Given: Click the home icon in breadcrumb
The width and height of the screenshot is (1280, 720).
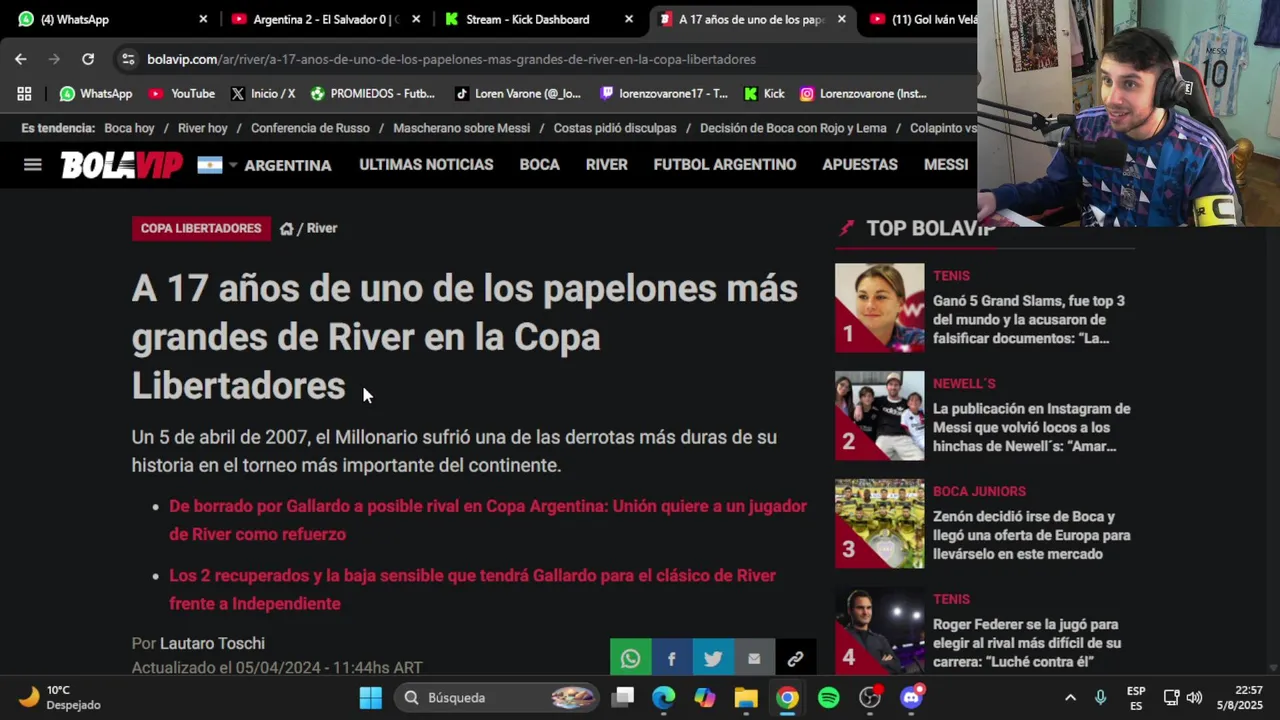Looking at the screenshot, I should coord(287,228).
